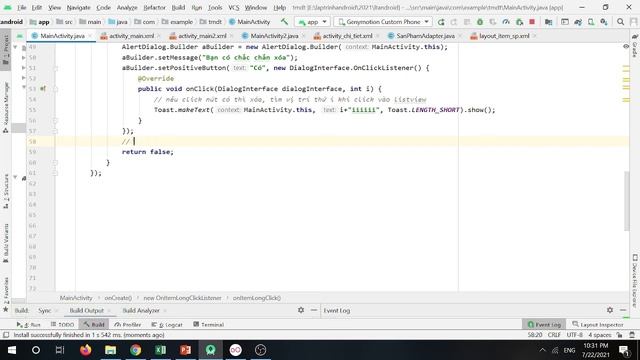Switch to the Build Analyzer tab

(x=141, y=310)
